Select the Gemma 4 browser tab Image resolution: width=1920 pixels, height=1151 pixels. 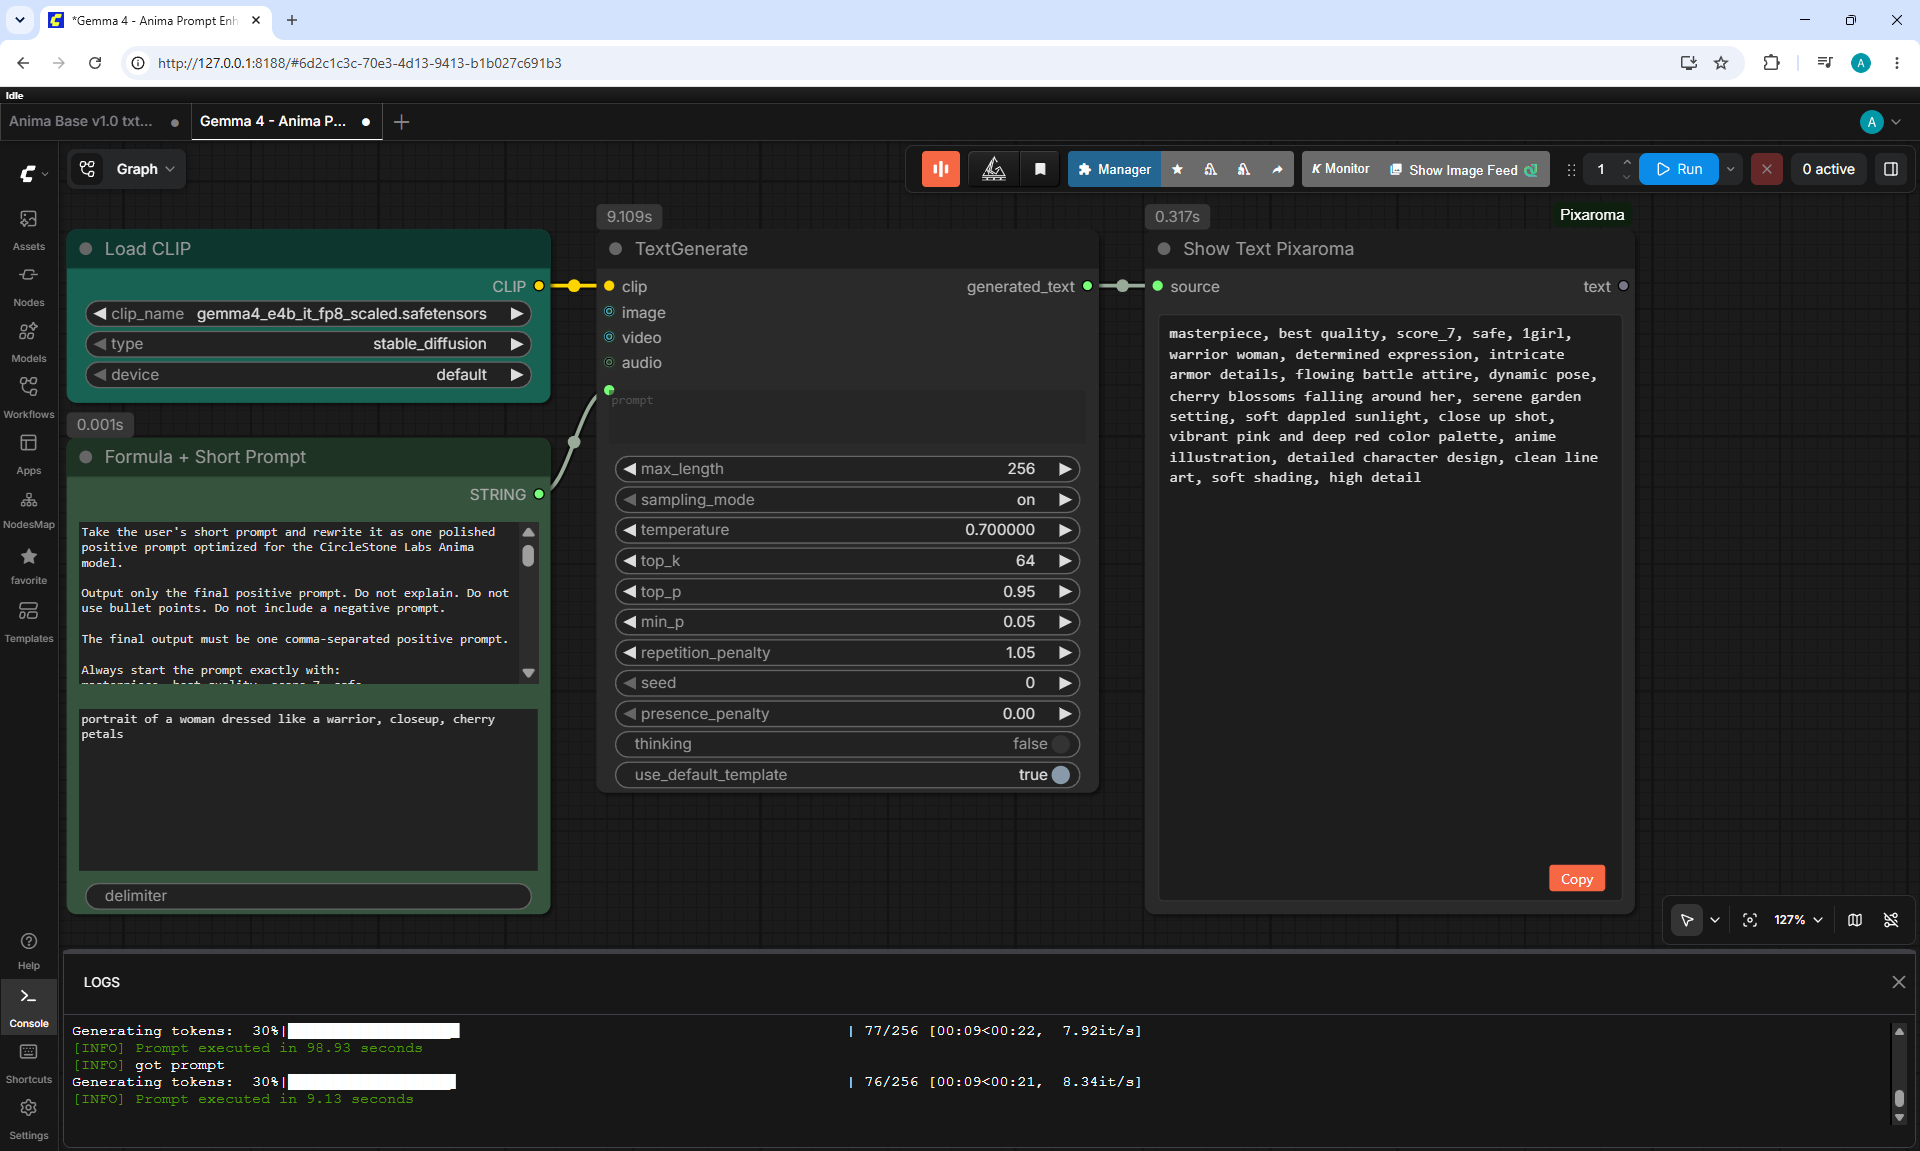click(153, 20)
